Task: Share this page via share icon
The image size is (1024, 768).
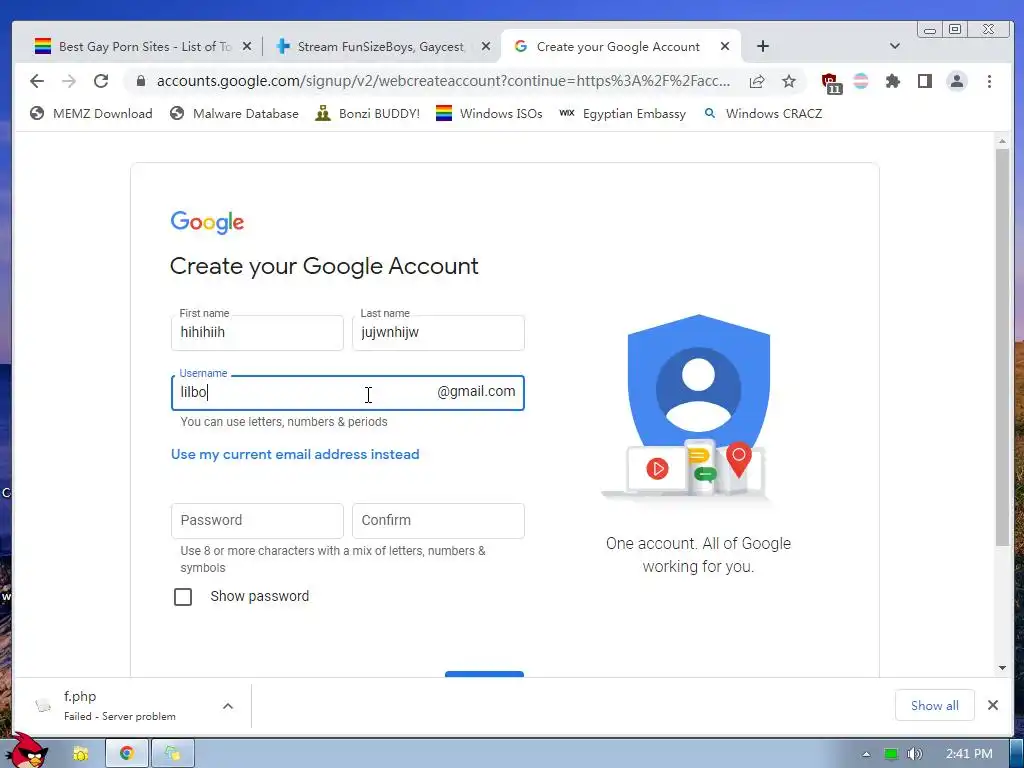Action: [x=757, y=81]
